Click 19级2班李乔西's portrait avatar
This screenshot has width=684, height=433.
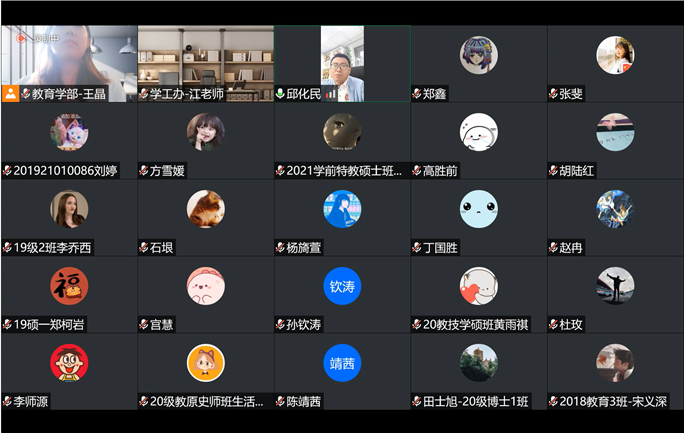coord(69,209)
